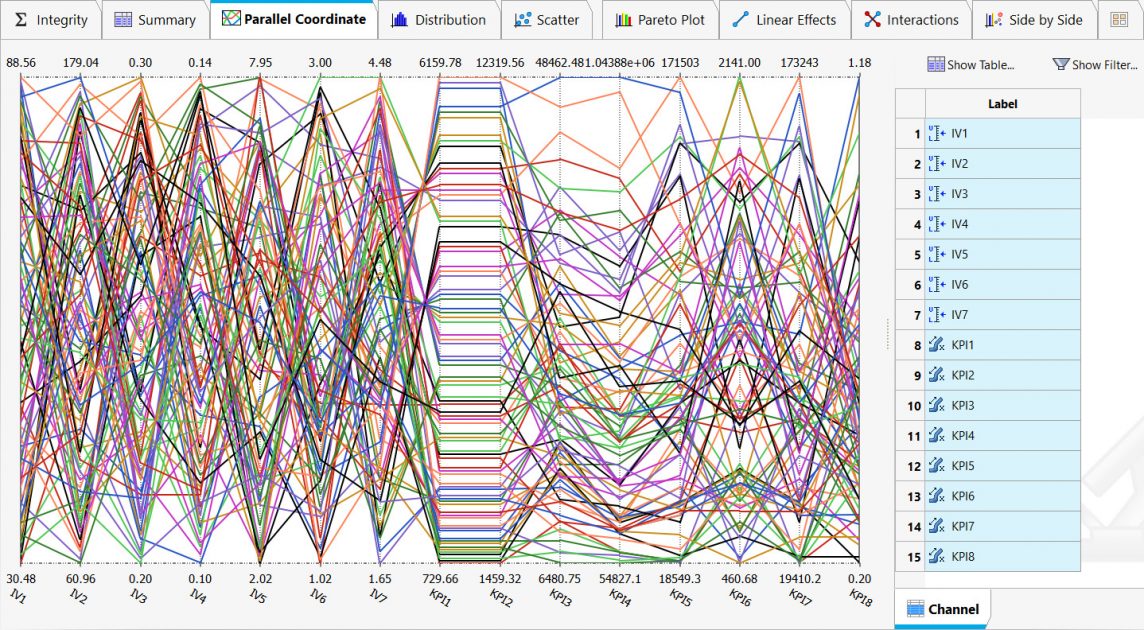Switch to the Summary tab
1144x630 pixels.
(x=155, y=20)
